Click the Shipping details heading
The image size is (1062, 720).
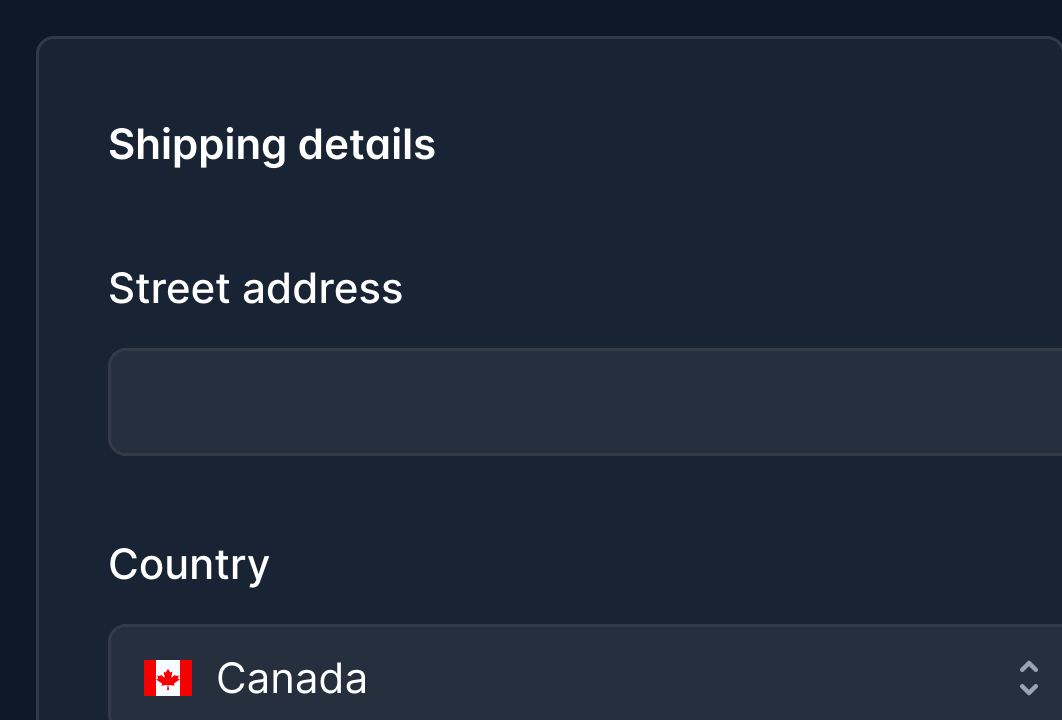(x=272, y=145)
